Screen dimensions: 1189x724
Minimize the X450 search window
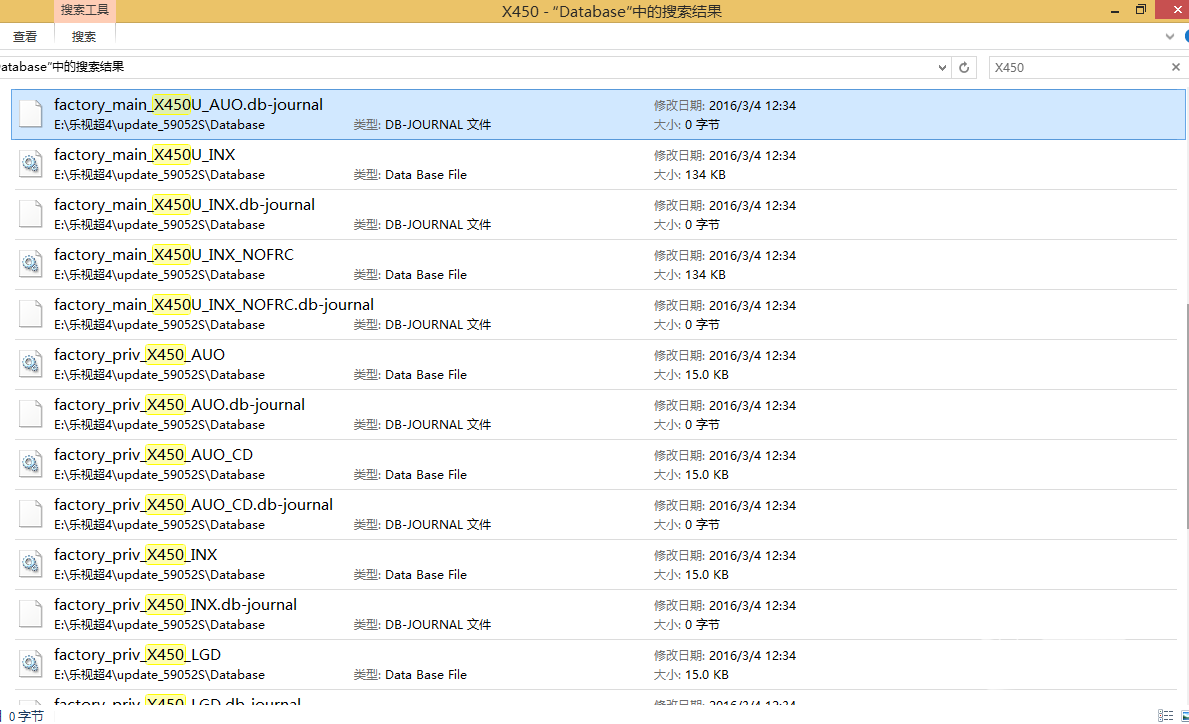(1115, 11)
